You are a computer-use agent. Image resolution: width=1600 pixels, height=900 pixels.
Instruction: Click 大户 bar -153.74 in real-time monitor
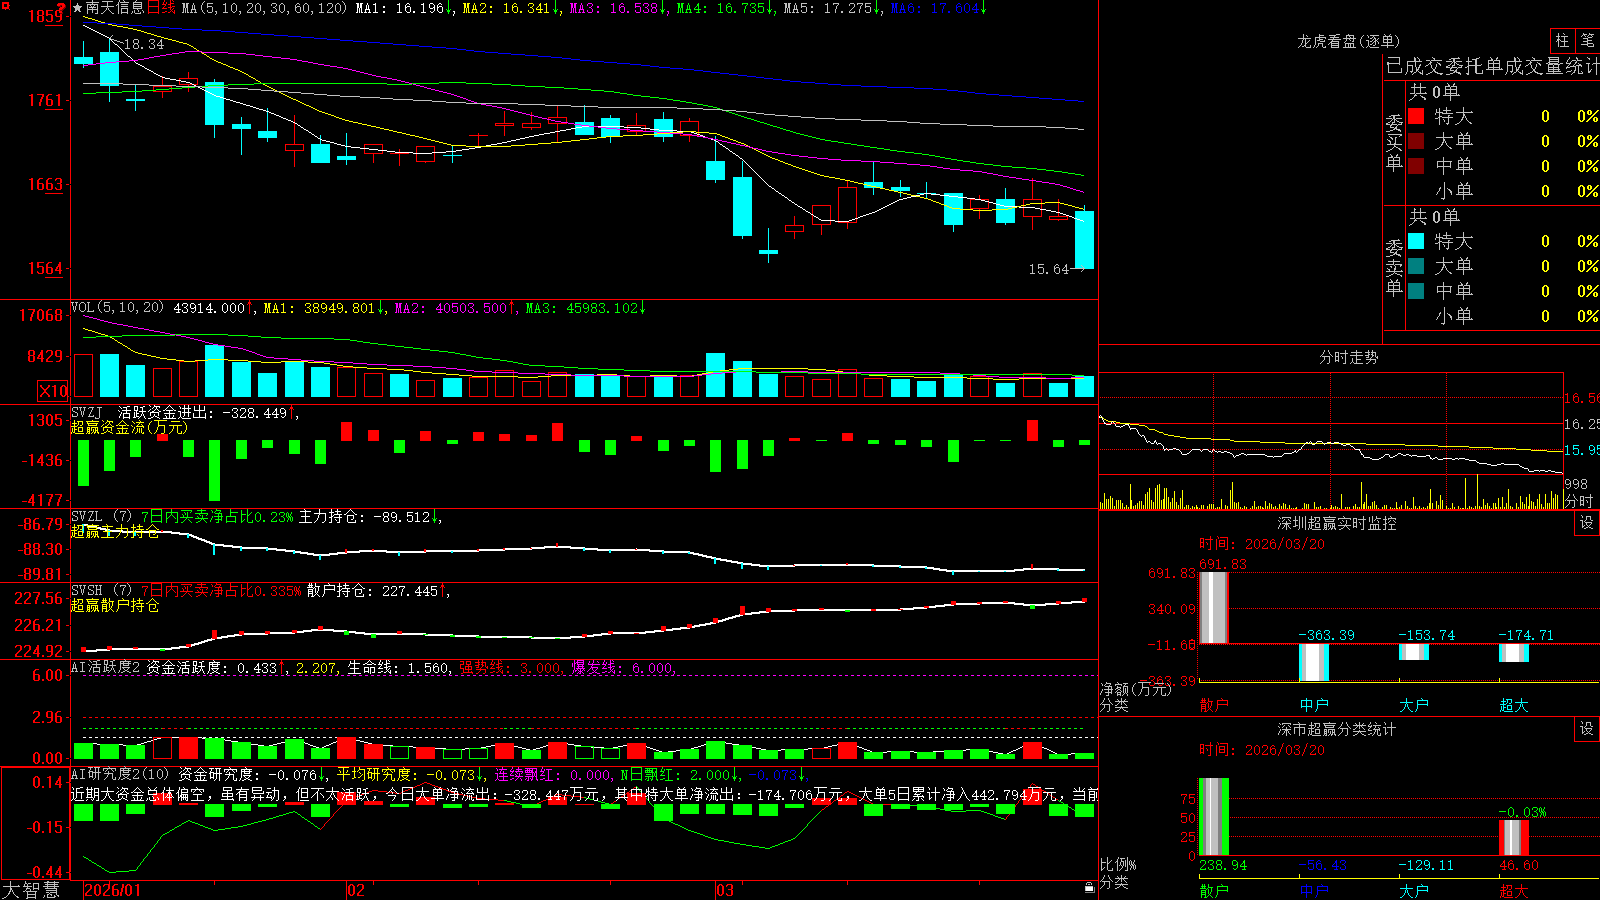tap(1413, 652)
